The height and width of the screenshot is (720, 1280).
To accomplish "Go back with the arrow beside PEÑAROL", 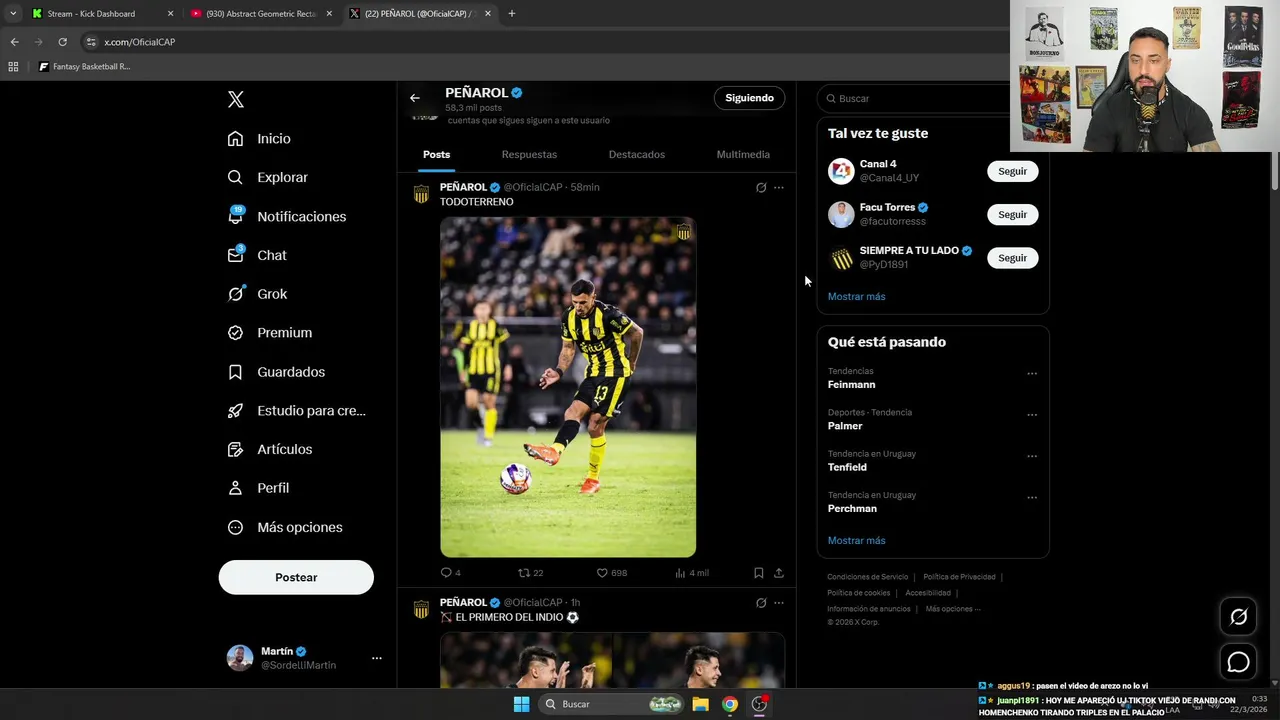I will click(415, 98).
